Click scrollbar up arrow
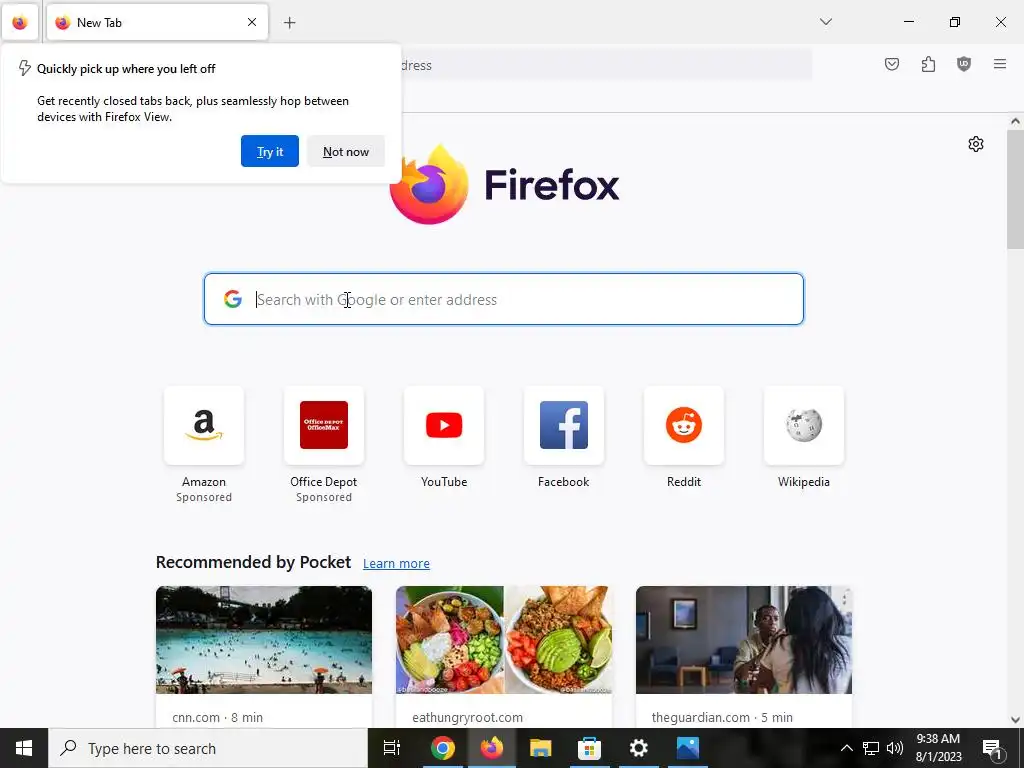1024x768 pixels. [x=1015, y=121]
